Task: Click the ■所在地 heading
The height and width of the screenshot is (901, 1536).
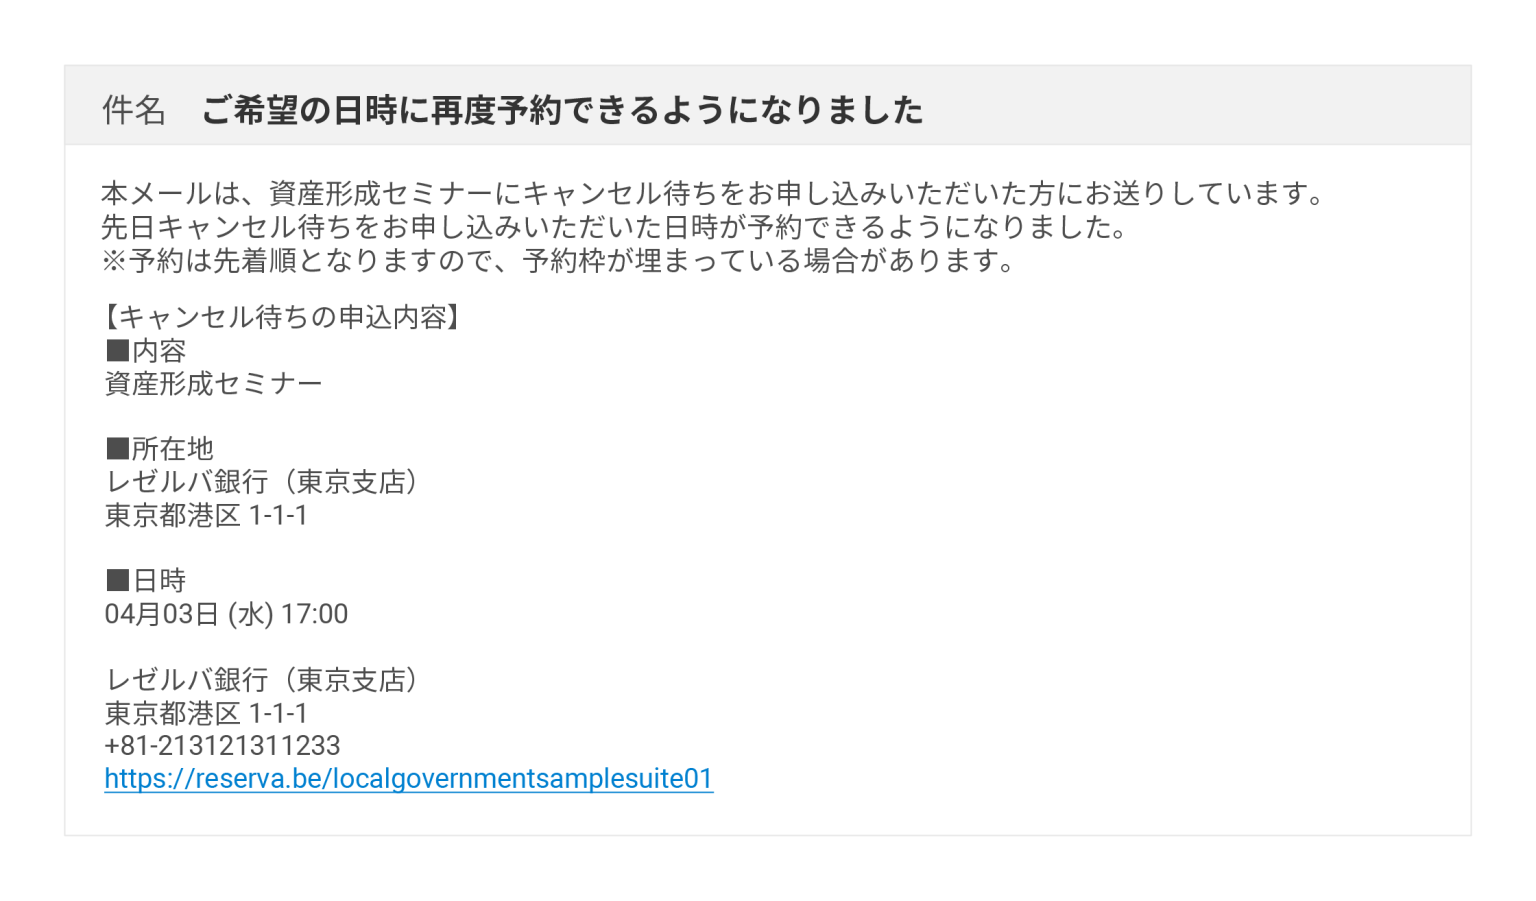Action: [160, 449]
